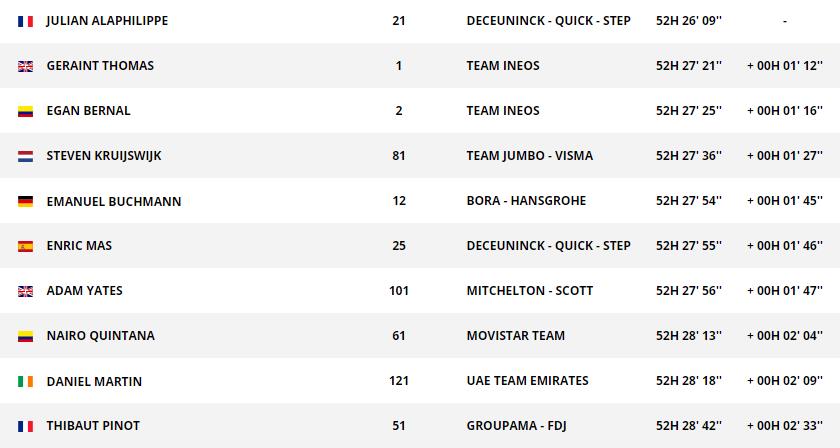
Task: Click the French flag next to Thibaut Pinot
Action: [x=26, y=426]
